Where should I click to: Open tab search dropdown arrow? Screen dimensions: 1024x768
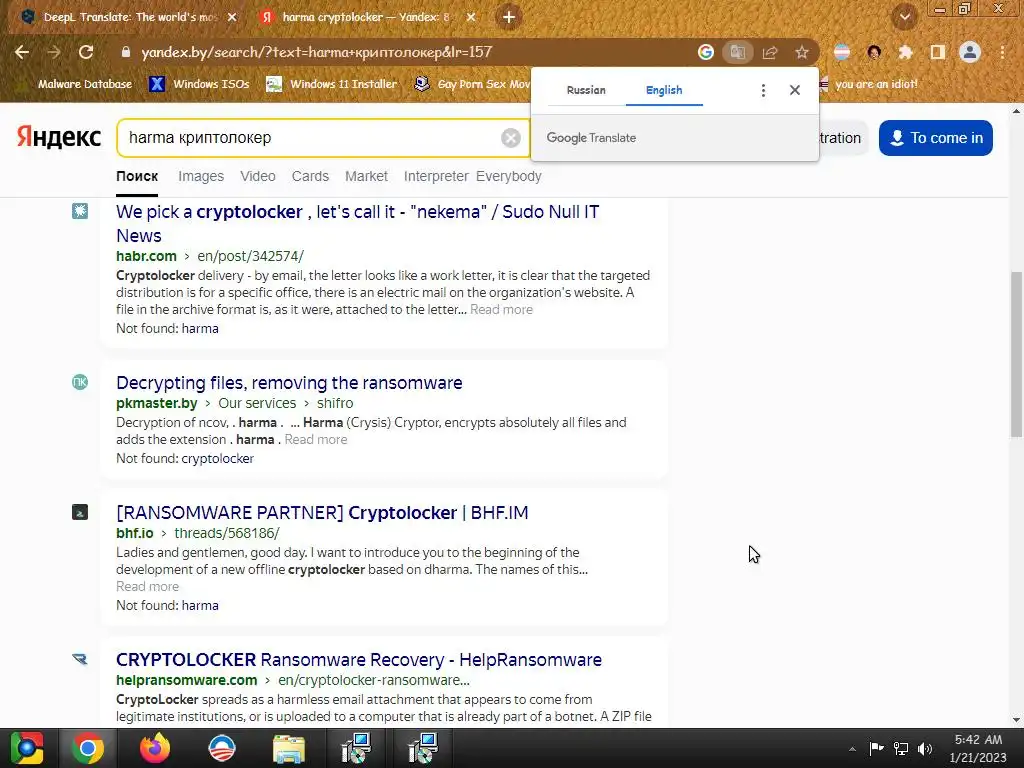904,17
